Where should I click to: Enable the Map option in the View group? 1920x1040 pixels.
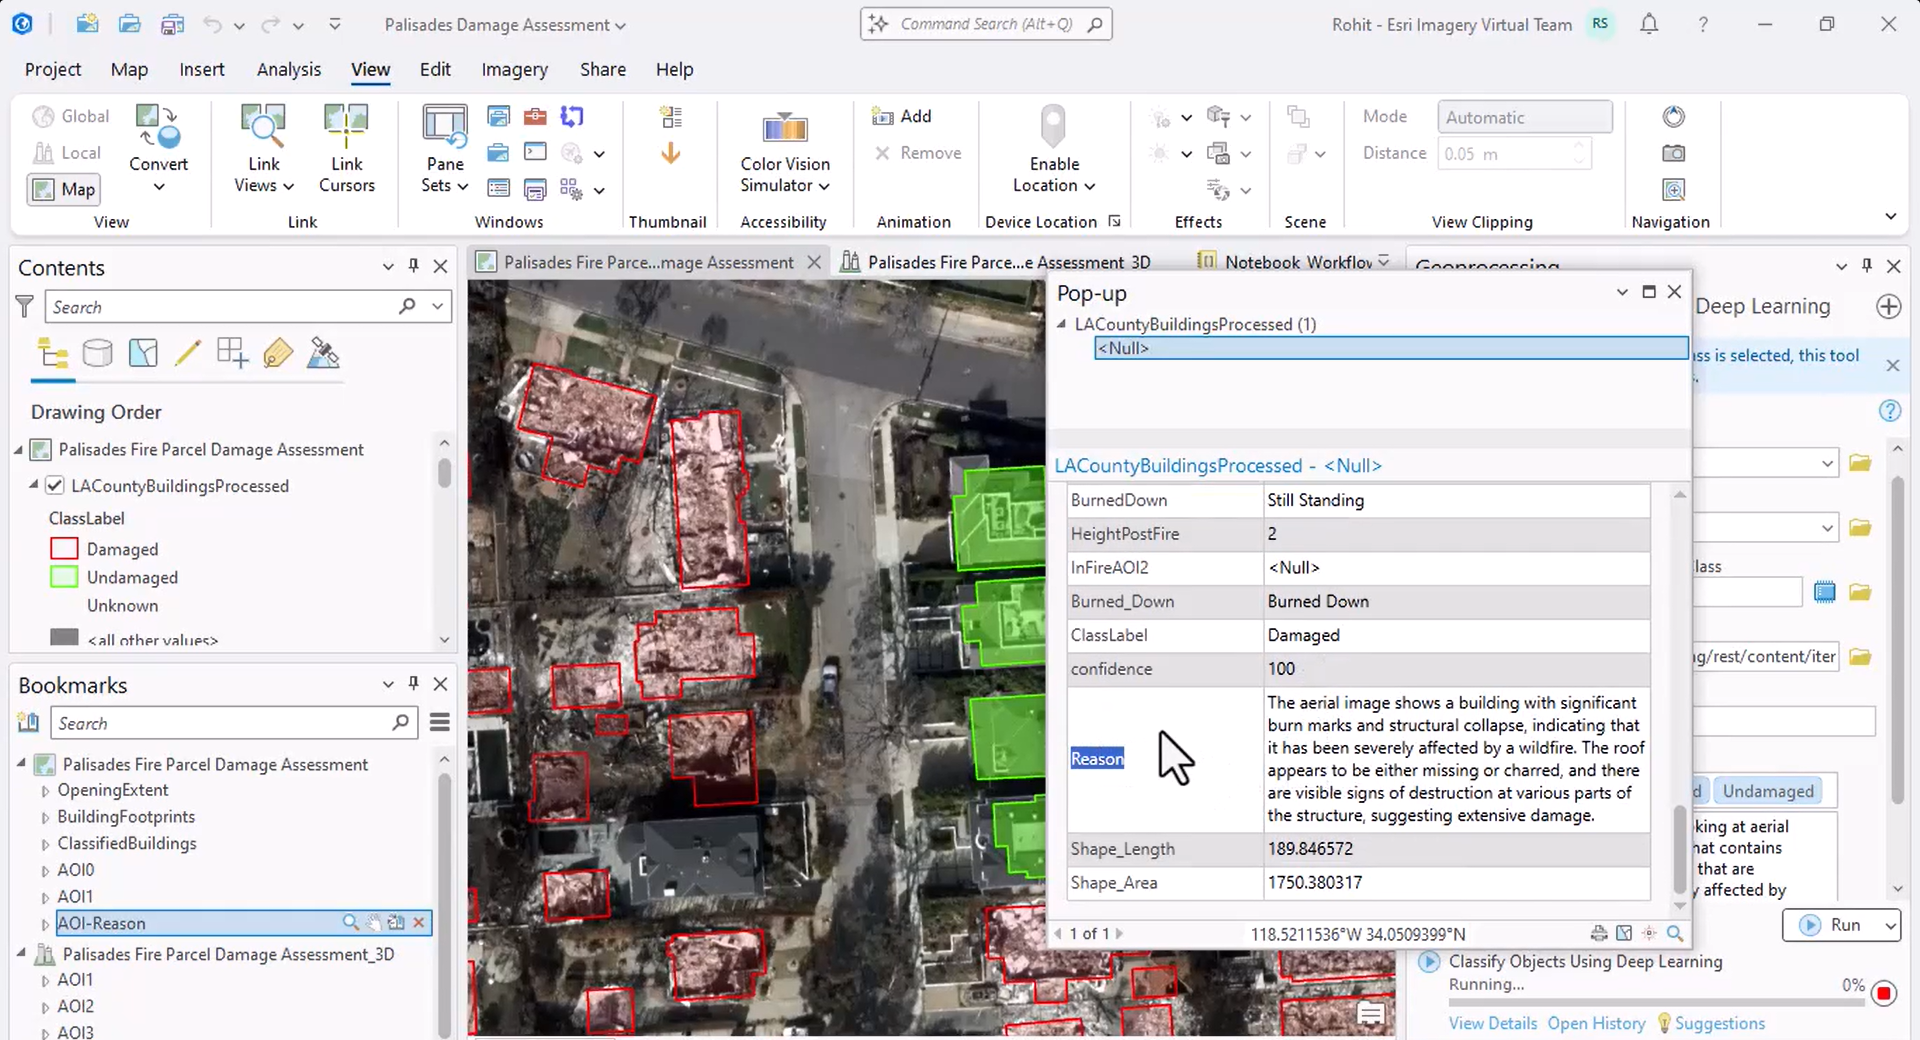[62, 189]
